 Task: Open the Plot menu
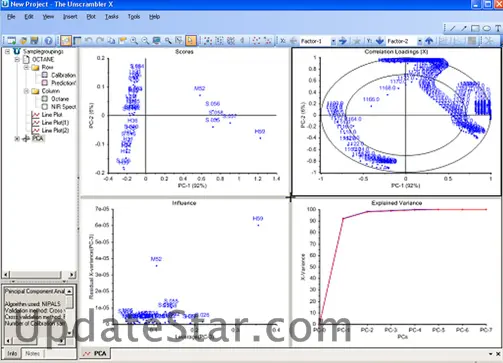[x=91, y=17]
